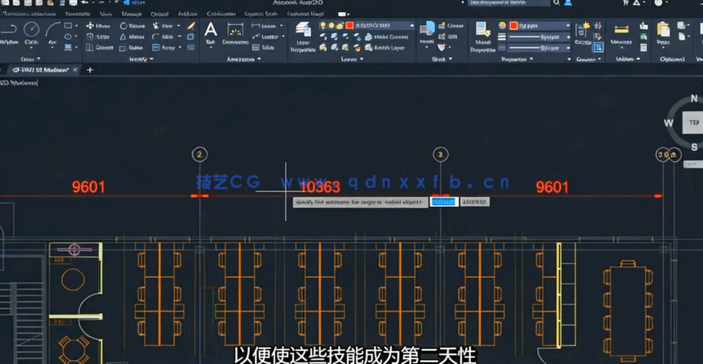This screenshot has width=703, height=364.
Task: Click the Erase pencil-eraser icon
Action: point(191,26)
